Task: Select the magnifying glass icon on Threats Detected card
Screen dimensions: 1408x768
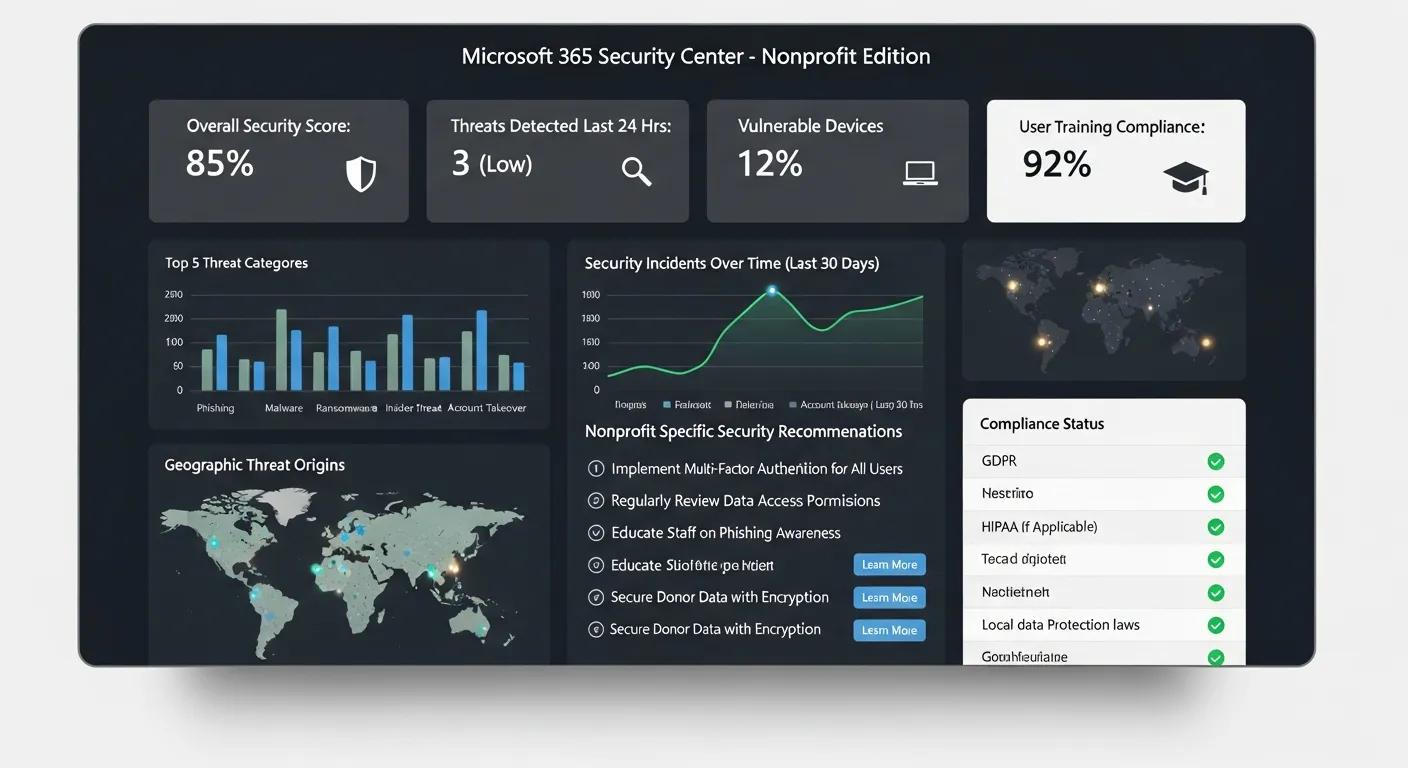Action: click(x=637, y=172)
